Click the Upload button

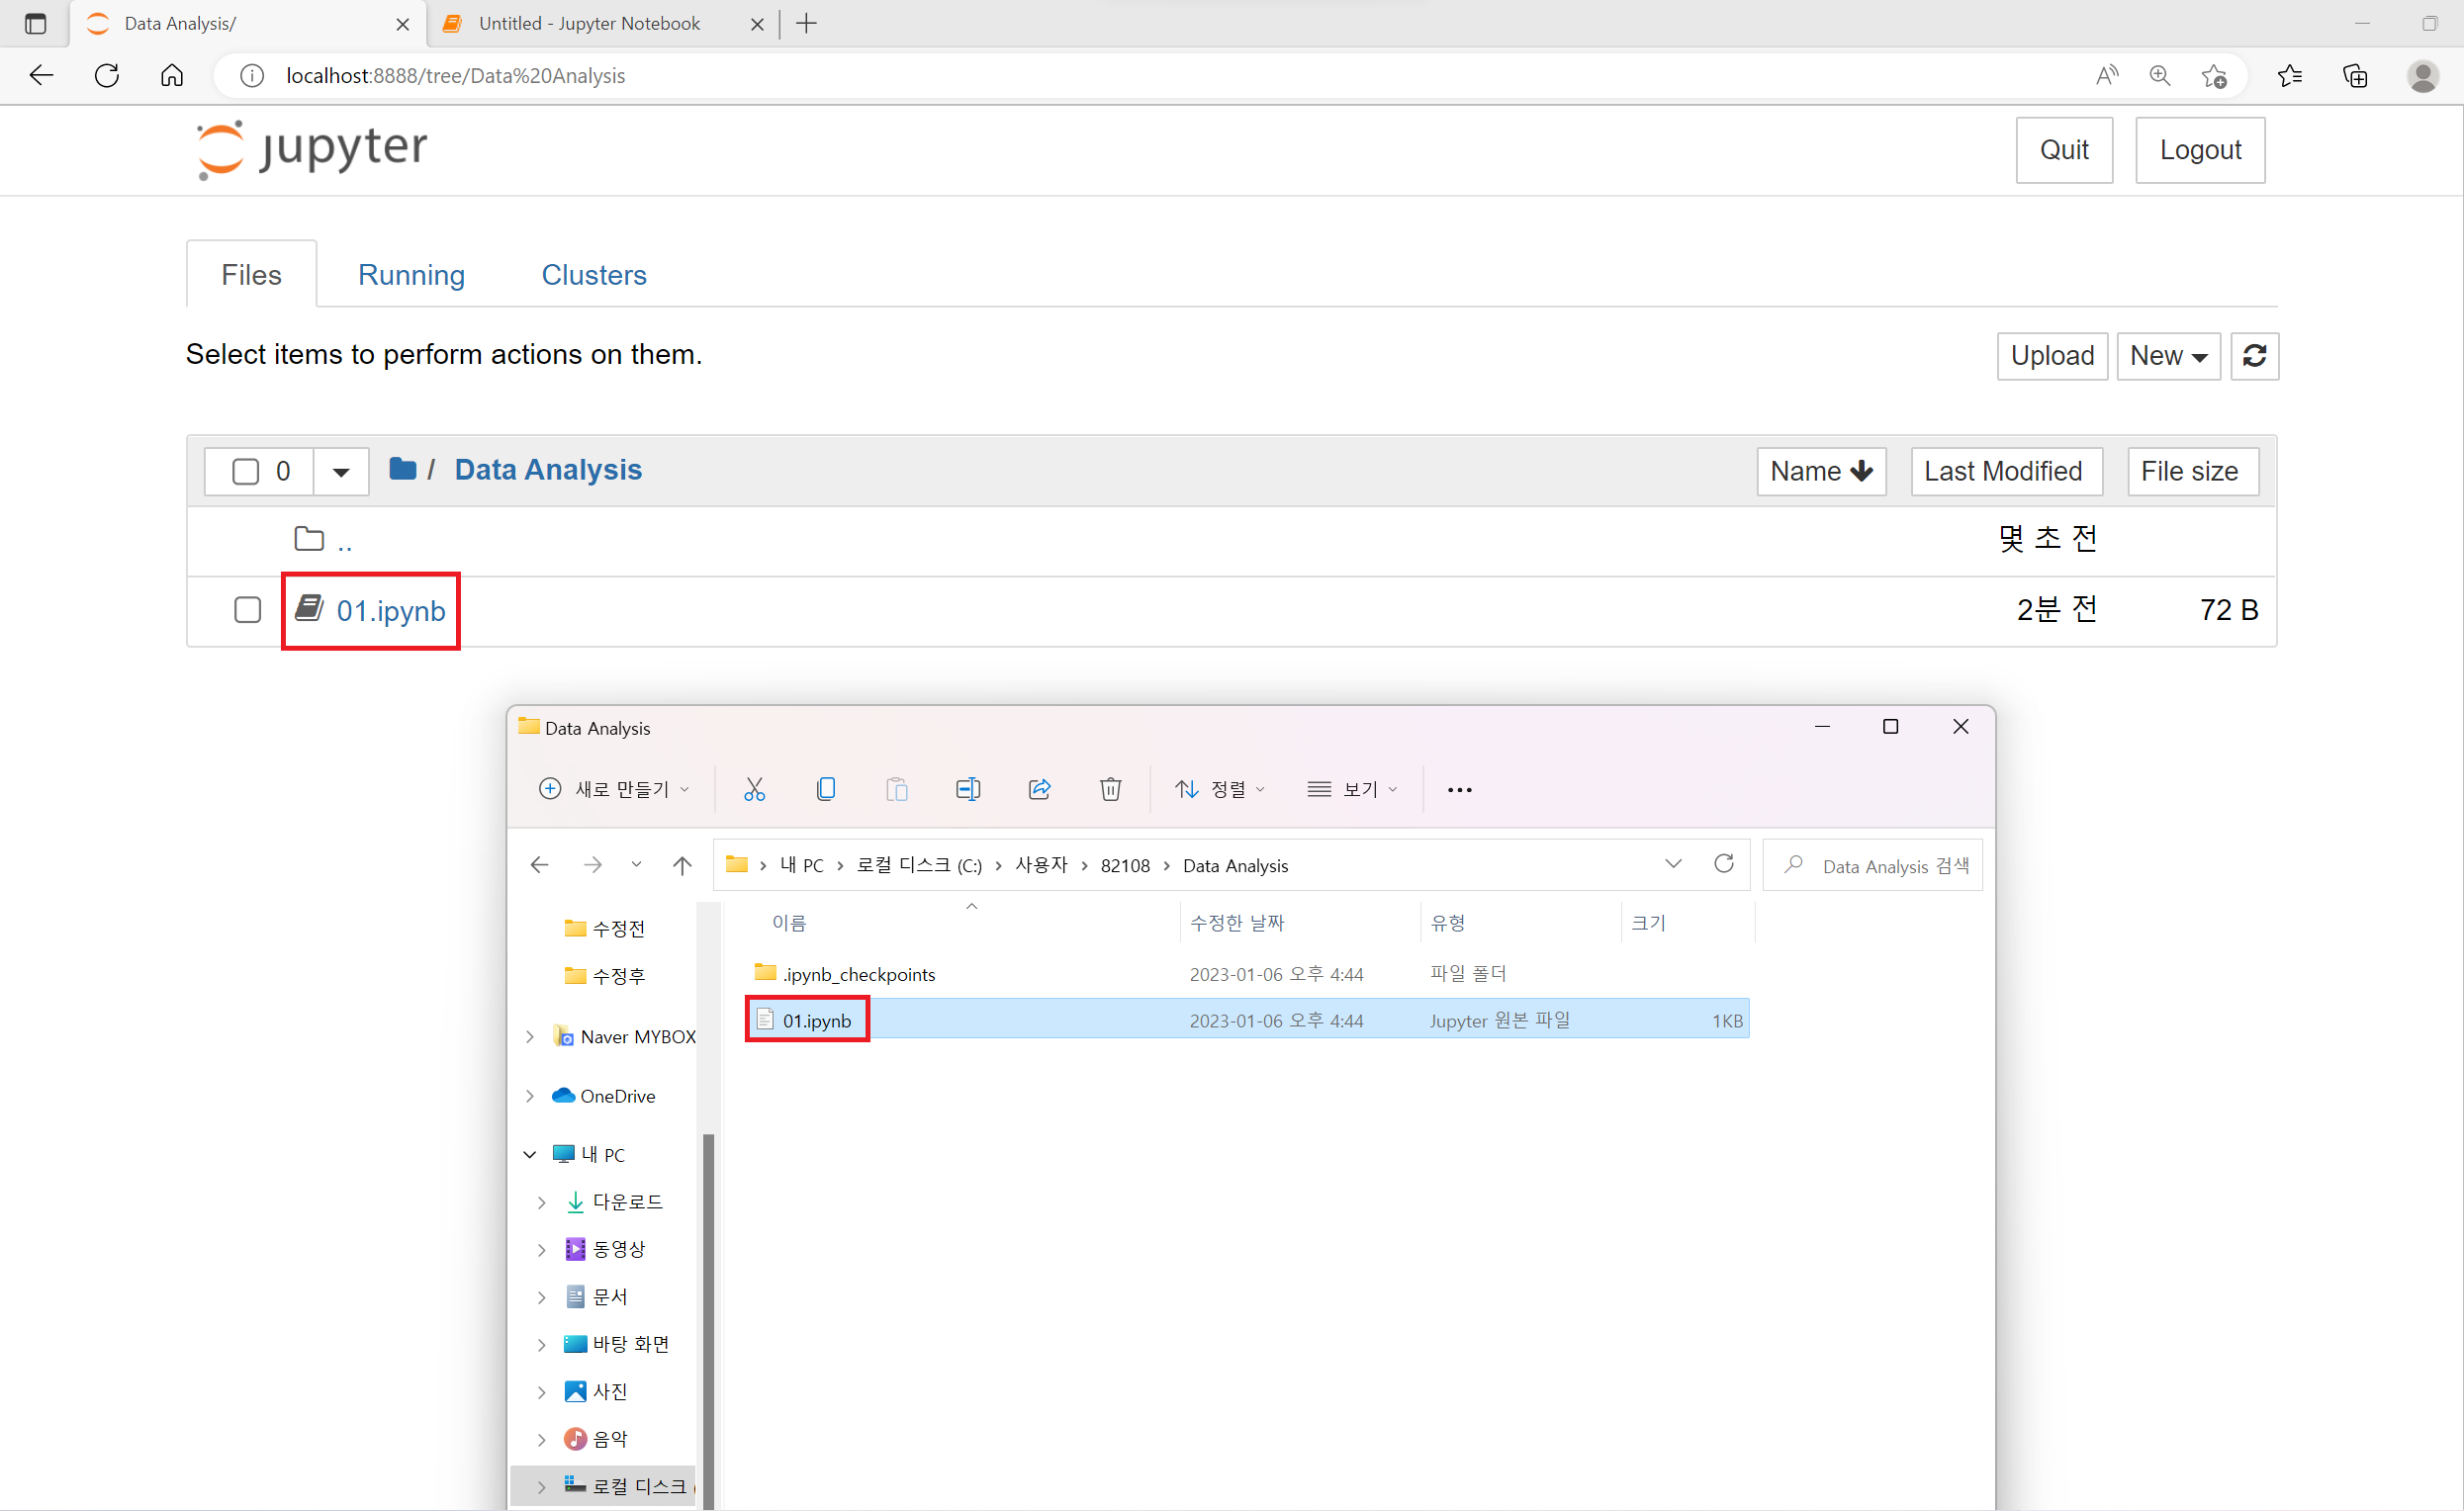(x=2051, y=356)
